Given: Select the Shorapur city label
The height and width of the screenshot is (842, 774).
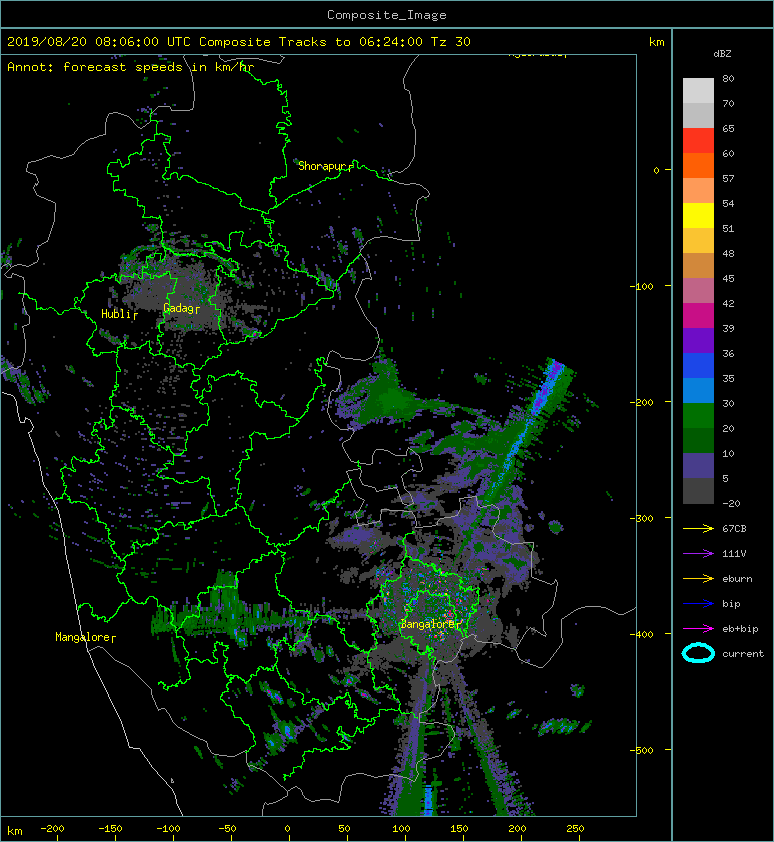Looking at the screenshot, I should pos(322,166).
